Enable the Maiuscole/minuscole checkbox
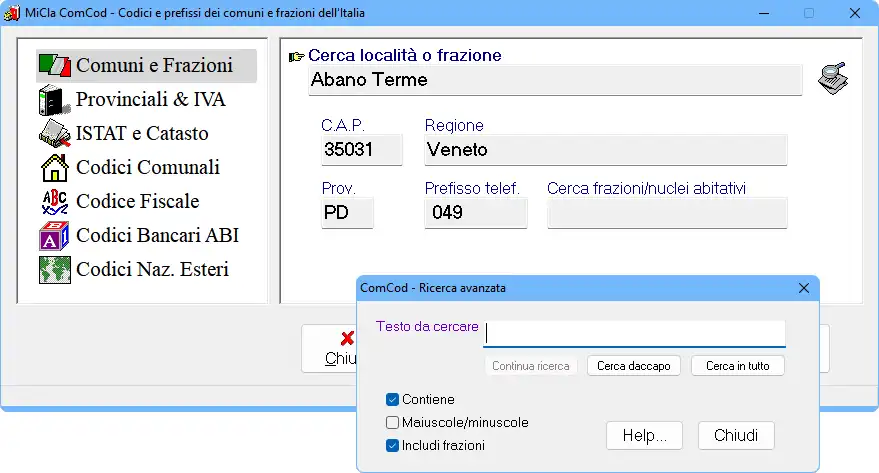Screen dimensions: 879x473 392,423
